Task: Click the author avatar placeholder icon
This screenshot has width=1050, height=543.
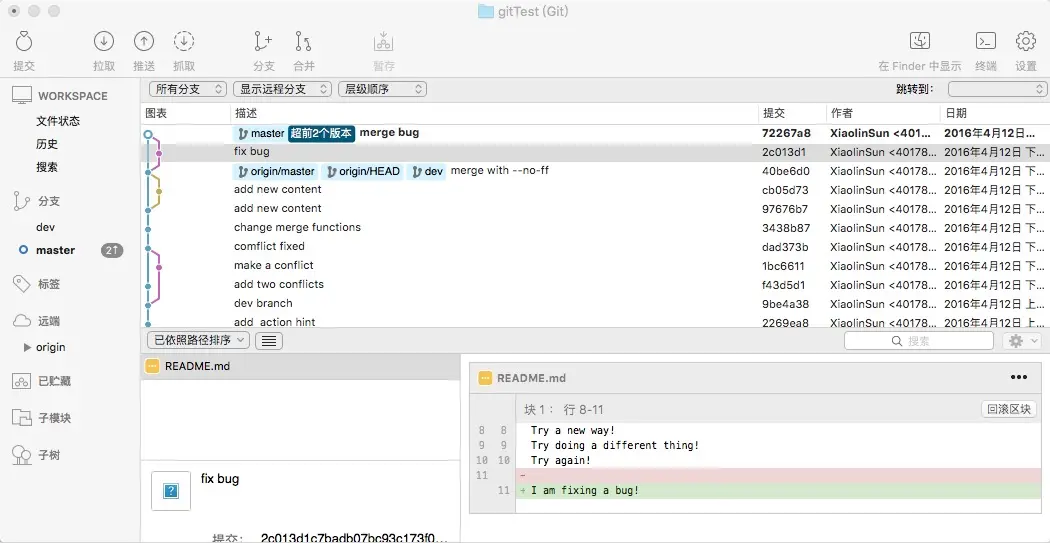Action: [171, 491]
